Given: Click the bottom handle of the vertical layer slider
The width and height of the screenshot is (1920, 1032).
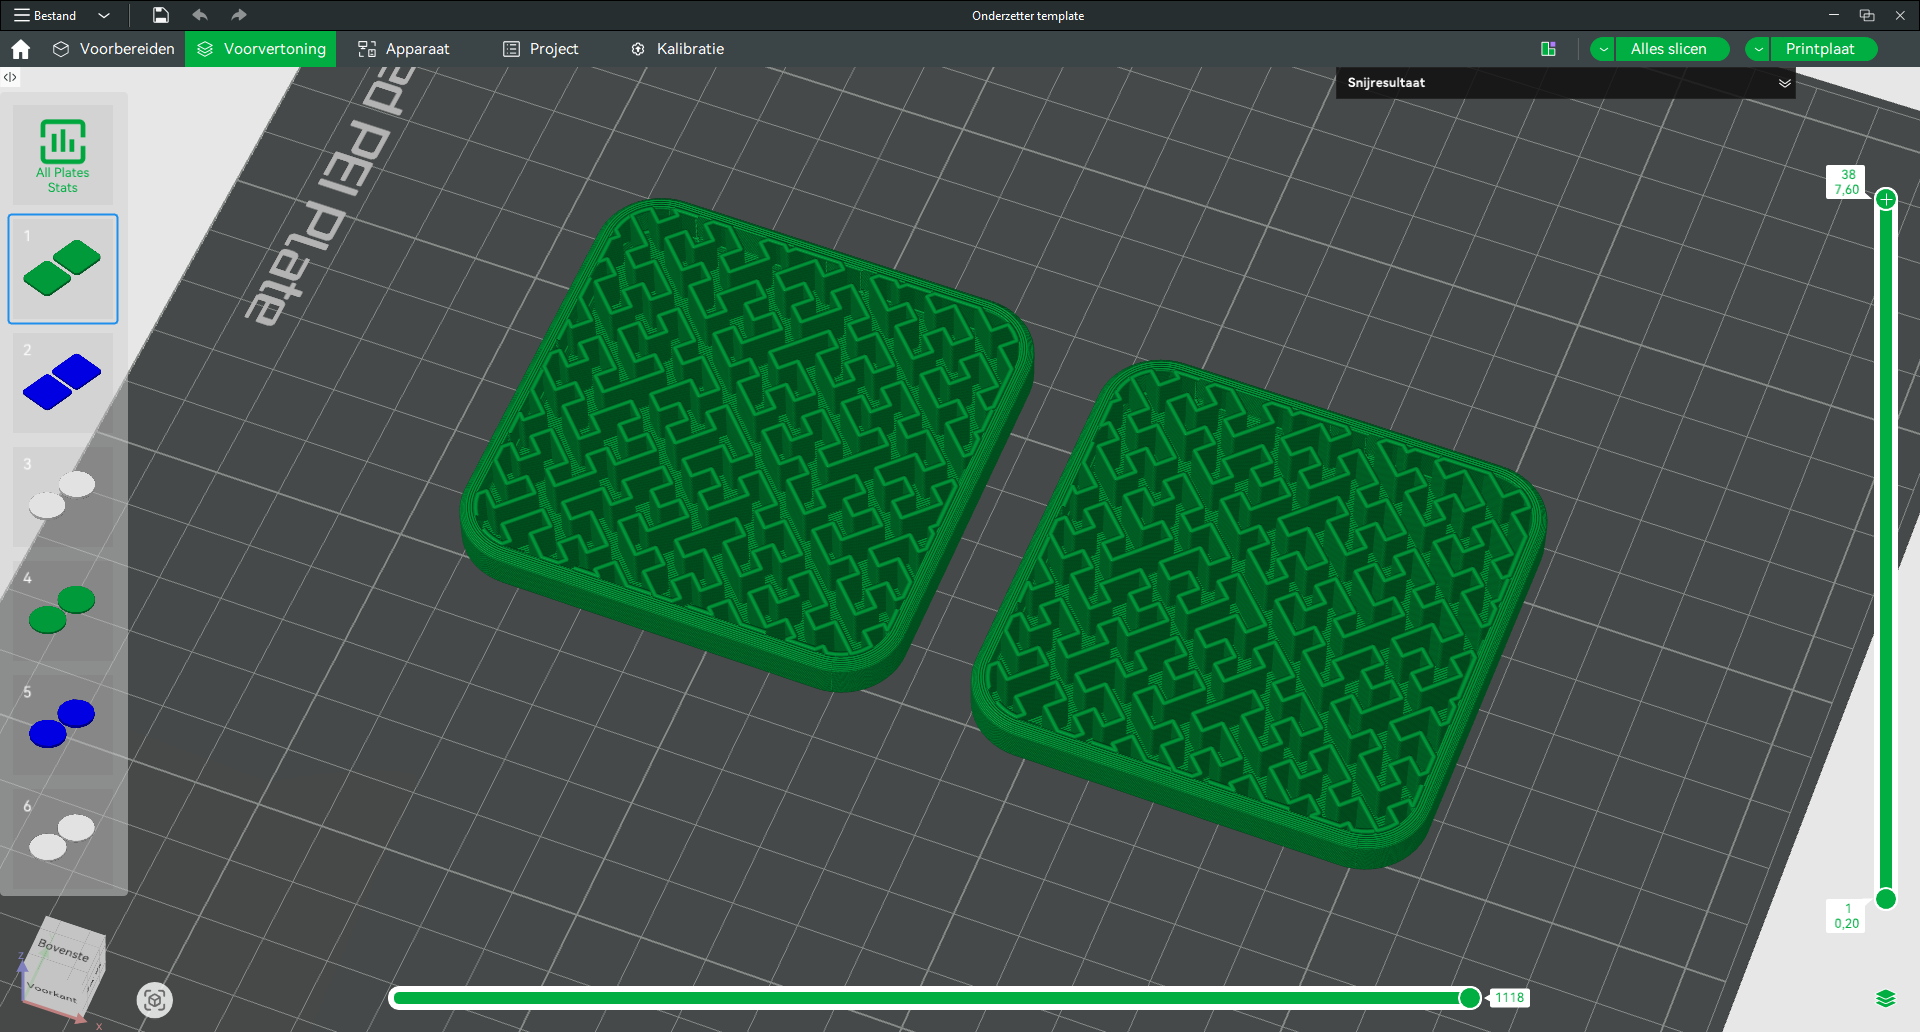Looking at the screenshot, I should [x=1886, y=899].
